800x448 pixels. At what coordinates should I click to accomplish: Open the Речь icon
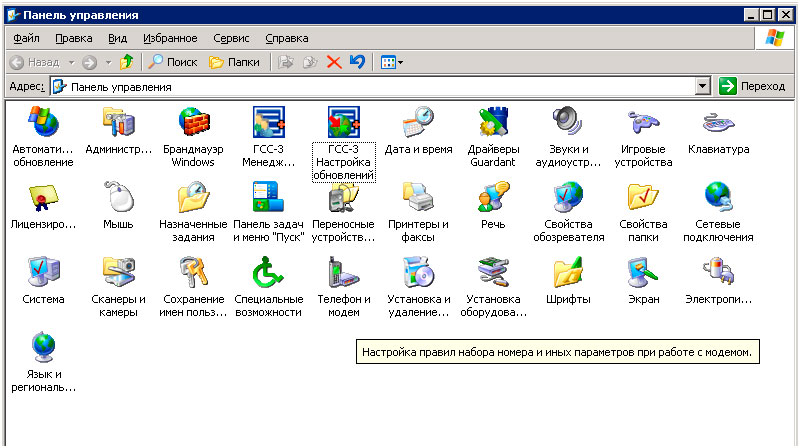(x=493, y=197)
